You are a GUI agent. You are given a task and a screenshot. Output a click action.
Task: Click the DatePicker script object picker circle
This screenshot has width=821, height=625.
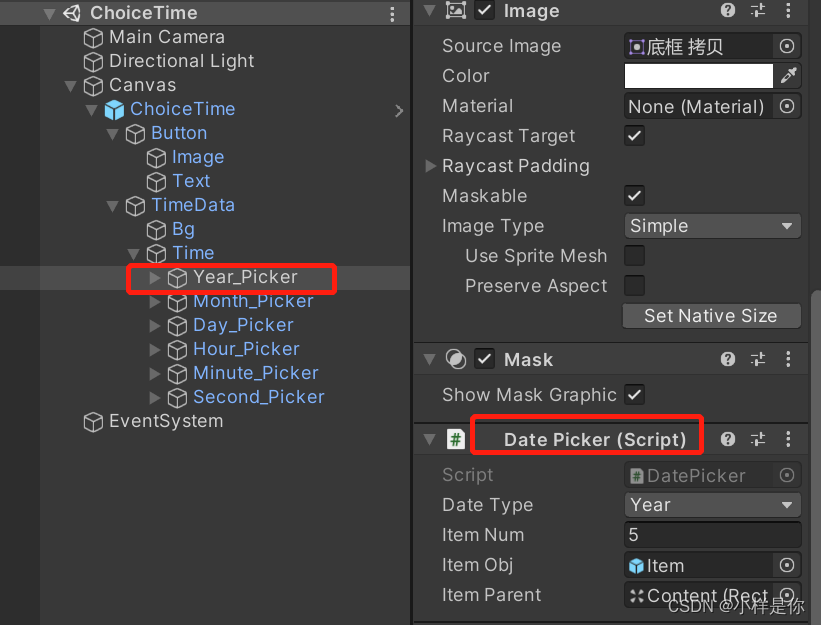tap(787, 474)
